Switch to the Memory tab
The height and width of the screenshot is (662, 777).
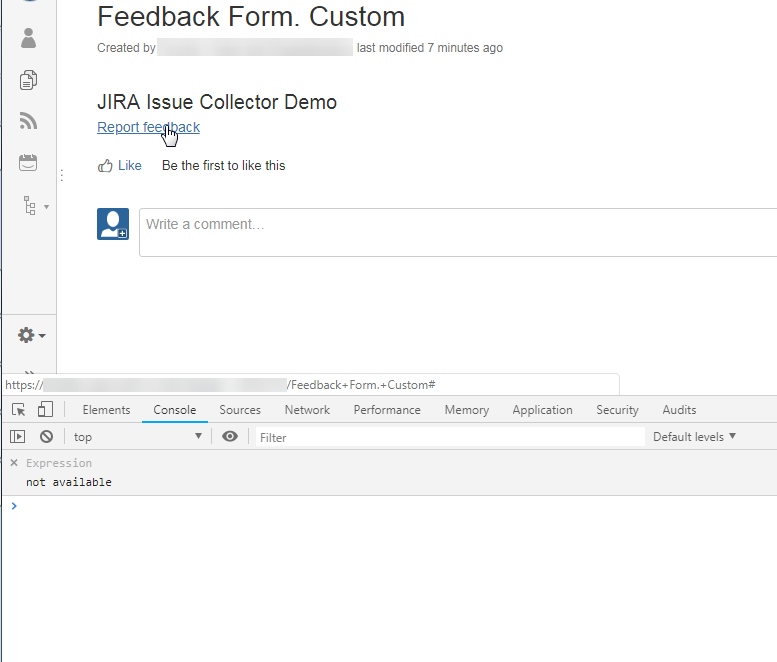coord(467,410)
